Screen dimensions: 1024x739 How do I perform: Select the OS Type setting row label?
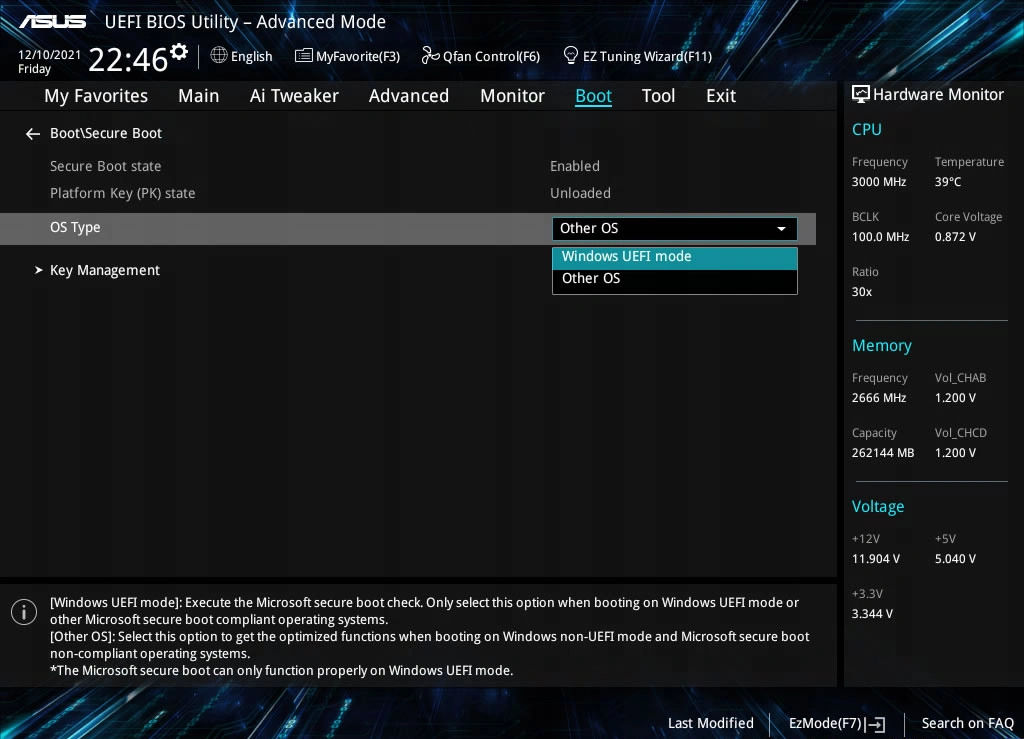point(75,228)
